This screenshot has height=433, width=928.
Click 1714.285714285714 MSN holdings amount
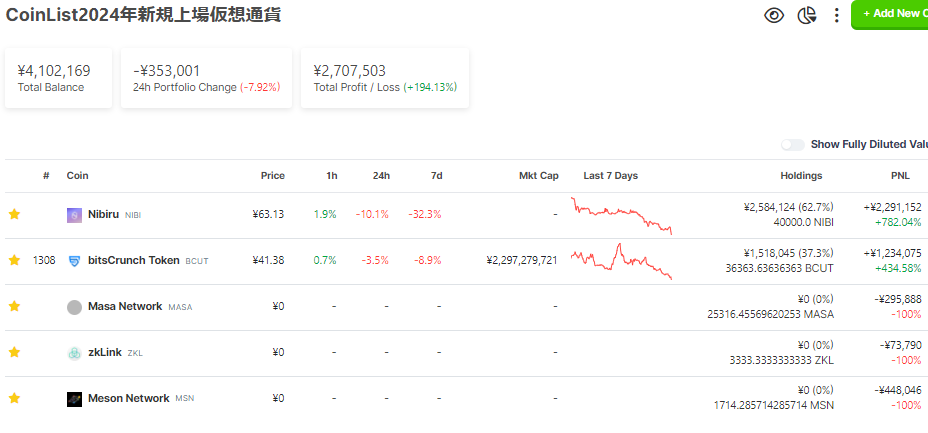pos(774,406)
